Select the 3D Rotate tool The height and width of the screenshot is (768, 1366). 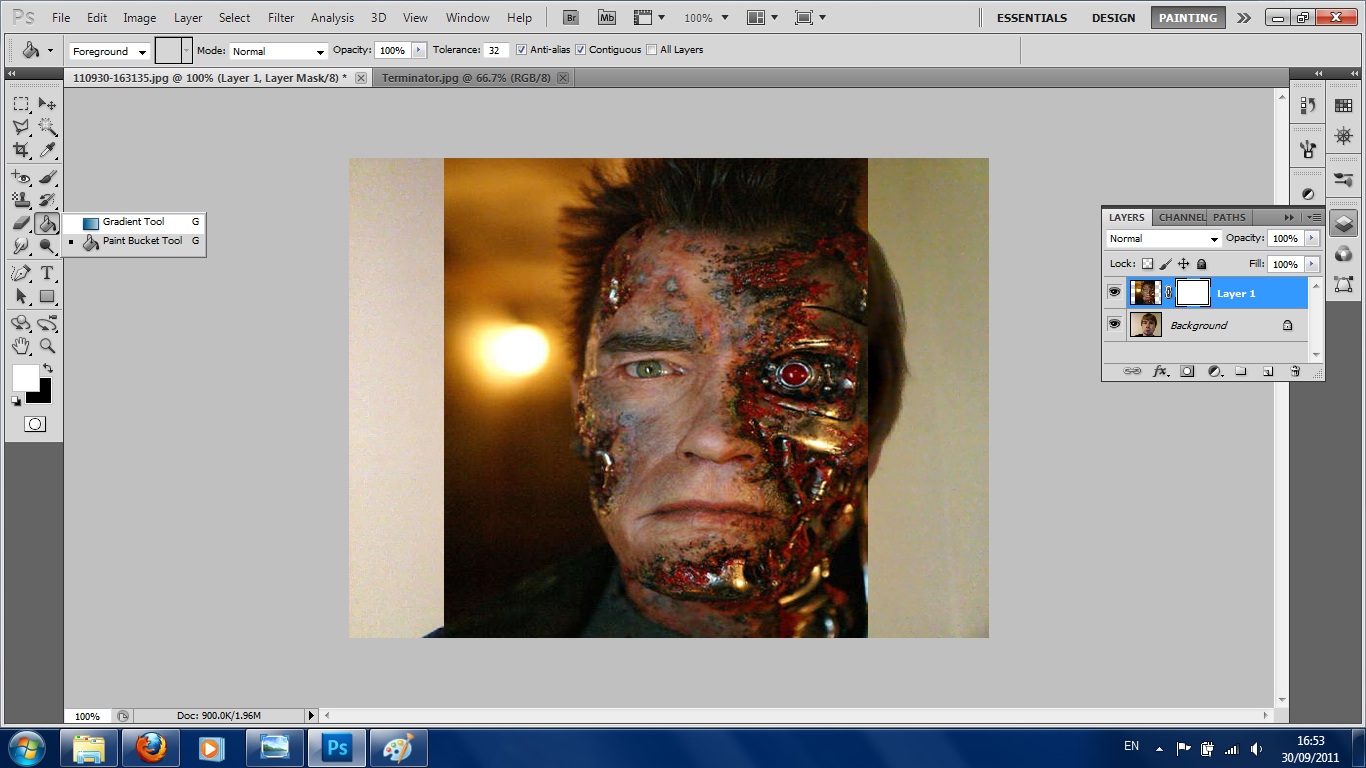point(21,323)
